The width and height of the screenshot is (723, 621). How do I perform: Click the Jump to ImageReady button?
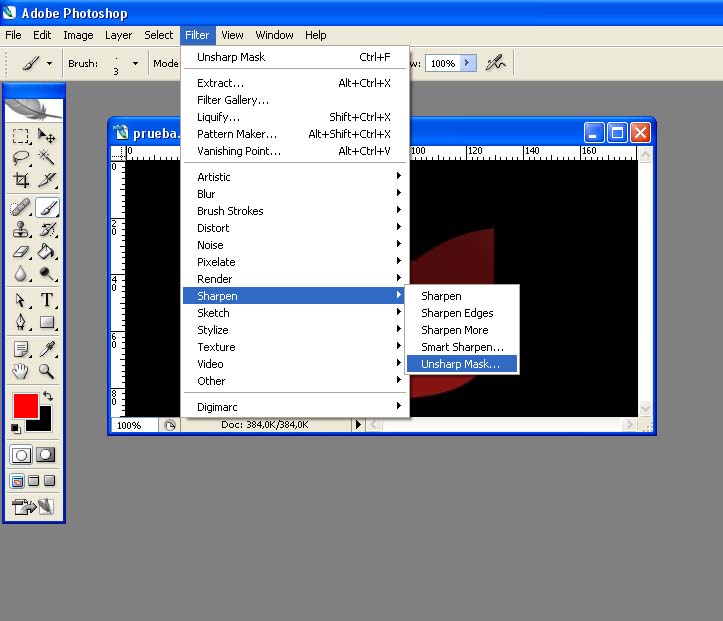click(x=33, y=506)
